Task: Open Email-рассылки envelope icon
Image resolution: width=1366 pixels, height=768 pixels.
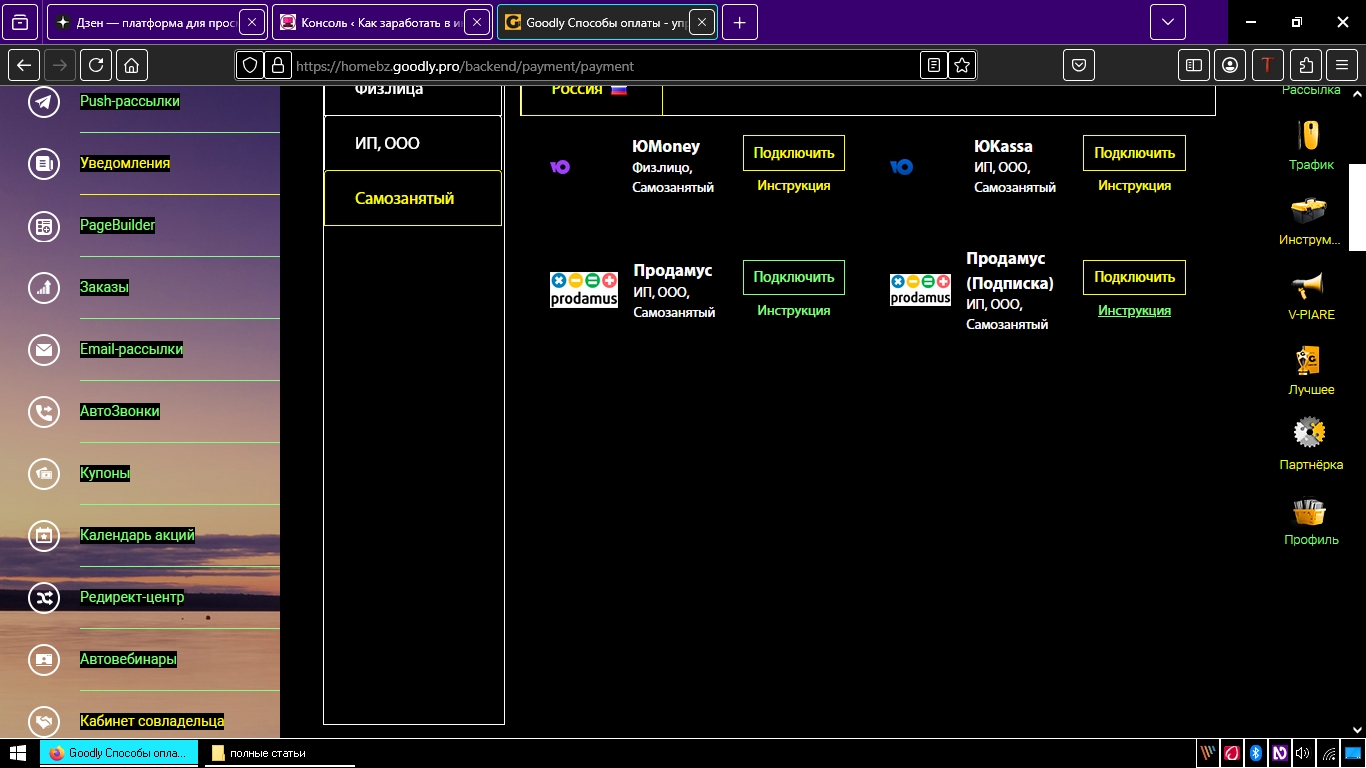Action: (44, 349)
